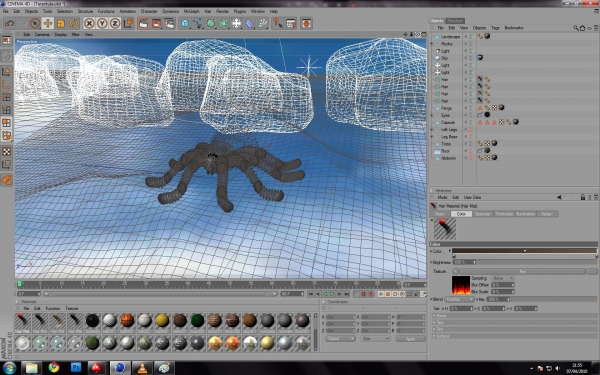Expand the Leg Base object group
Image resolution: width=600 pixels, height=375 pixels.
coord(432,136)
